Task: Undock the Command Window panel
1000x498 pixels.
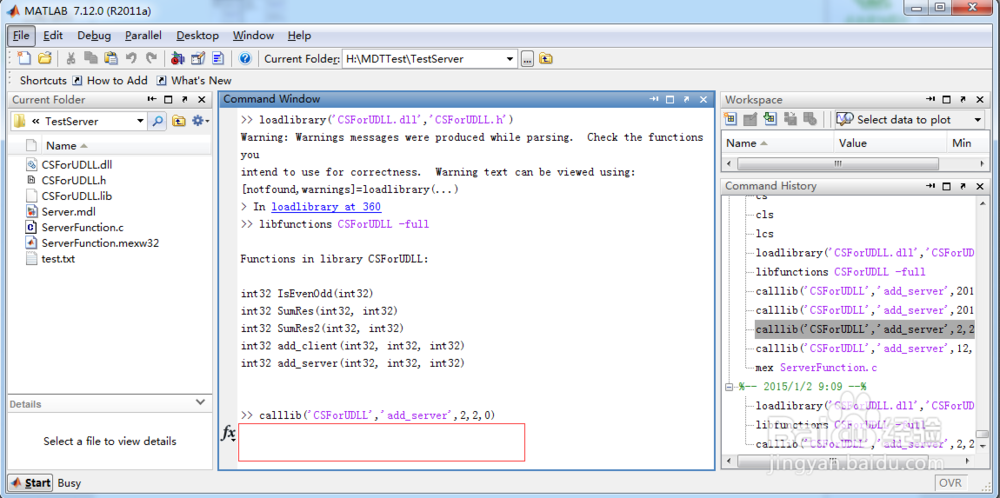Action: [686, 99]
